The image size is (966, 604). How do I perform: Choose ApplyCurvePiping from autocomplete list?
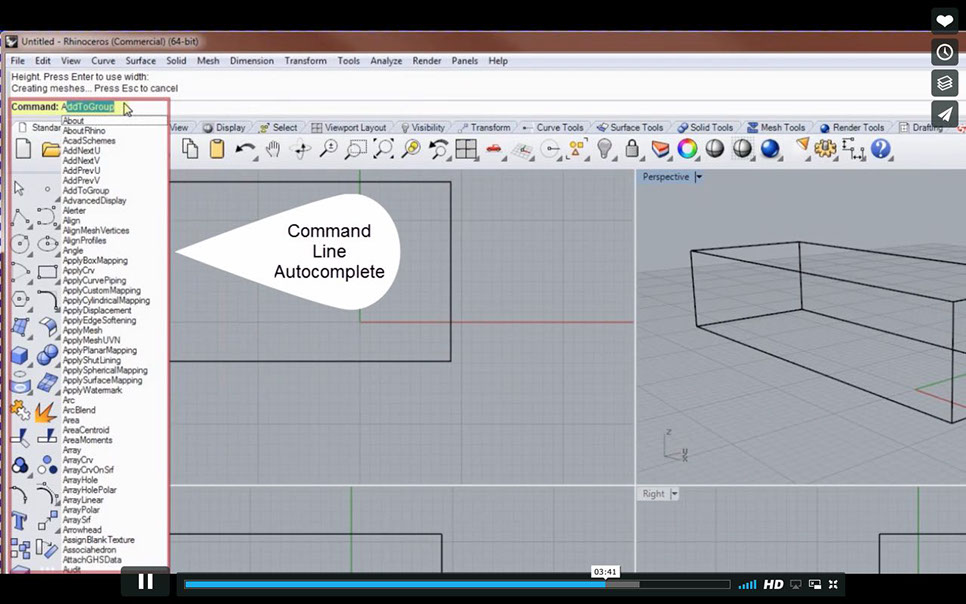94,280
